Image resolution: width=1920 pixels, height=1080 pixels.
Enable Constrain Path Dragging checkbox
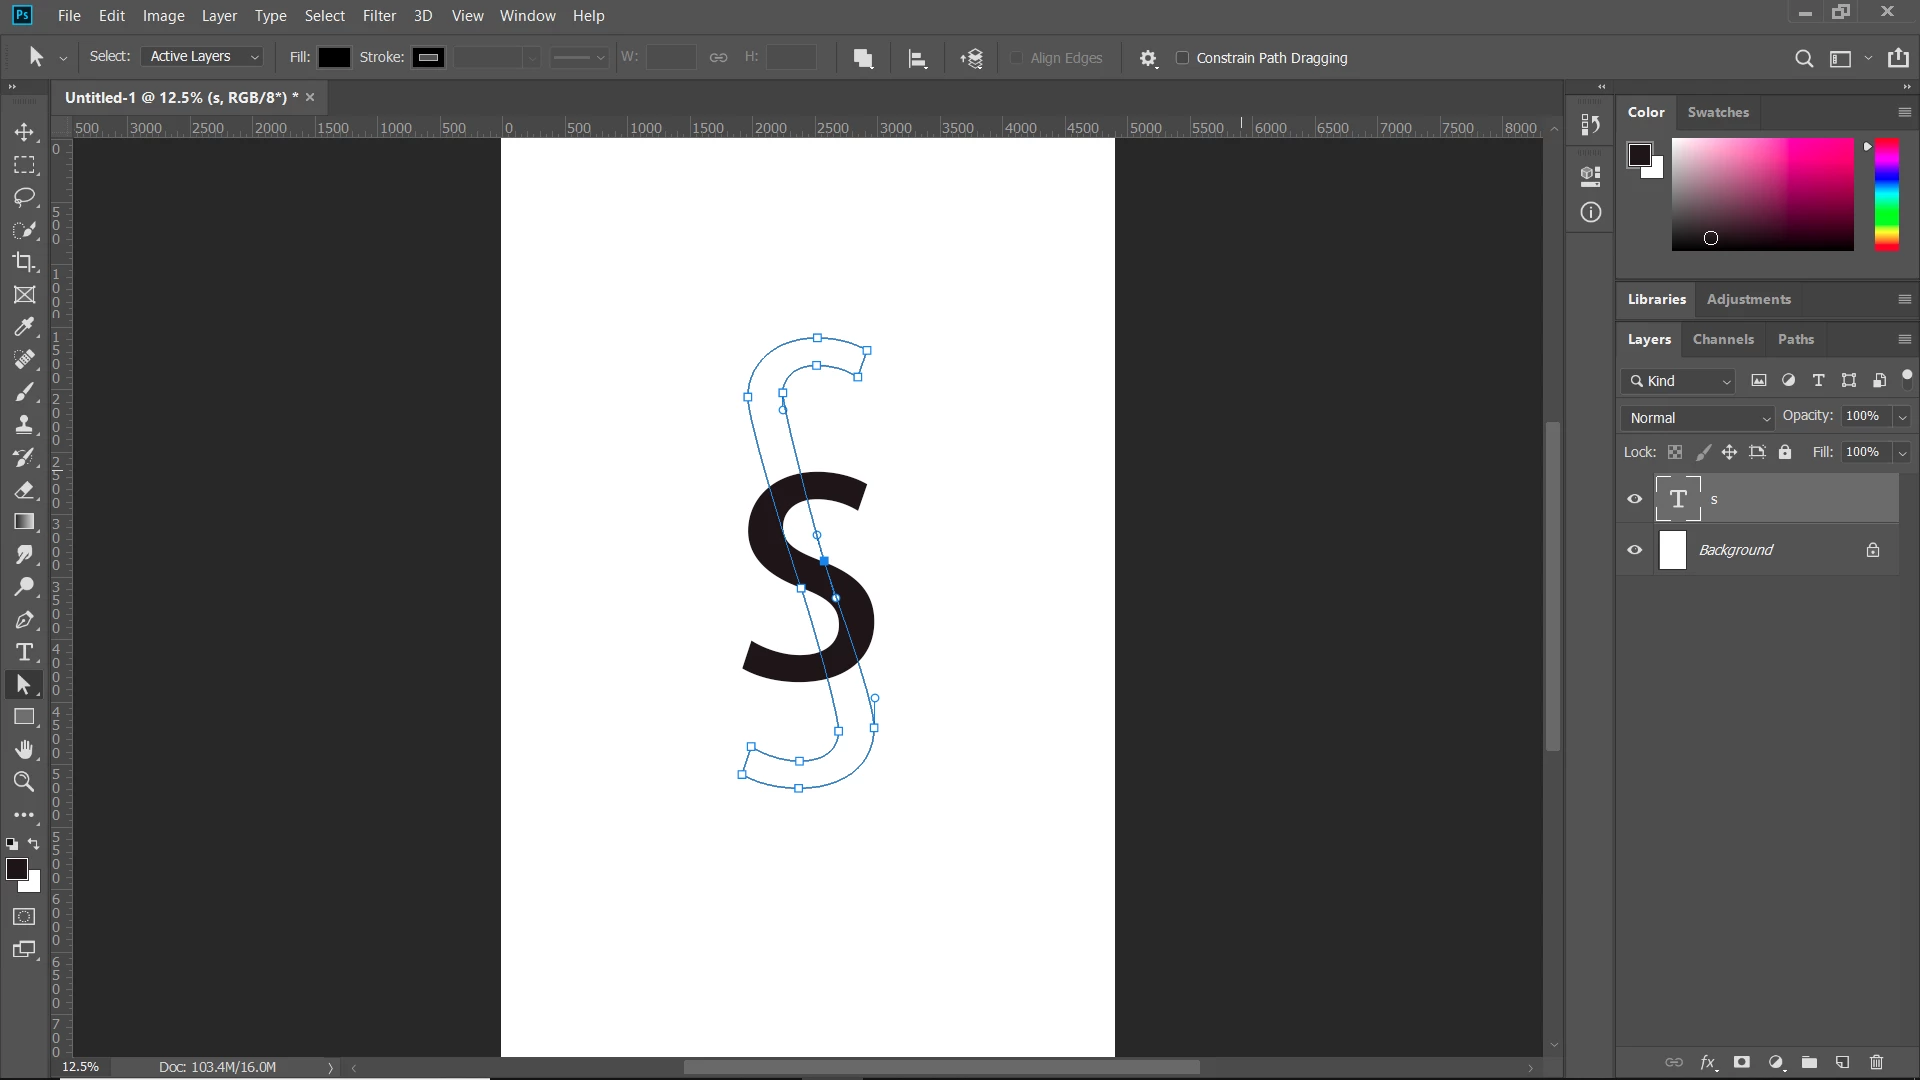pyautogui.click(x=1182, y=58)
